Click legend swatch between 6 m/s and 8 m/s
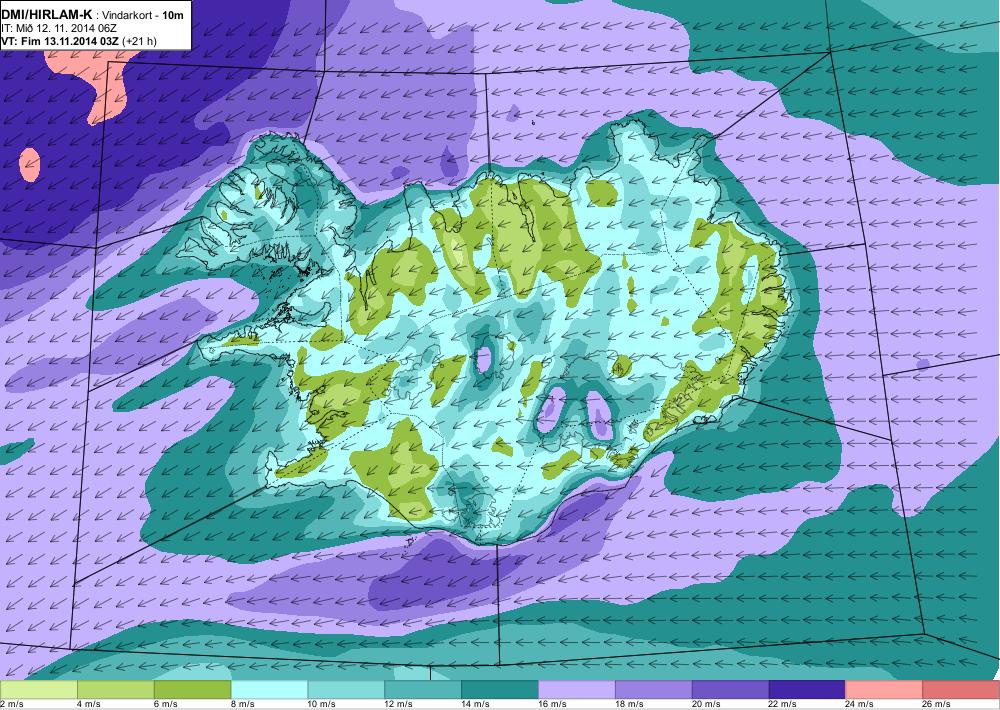 pos(193,690)
